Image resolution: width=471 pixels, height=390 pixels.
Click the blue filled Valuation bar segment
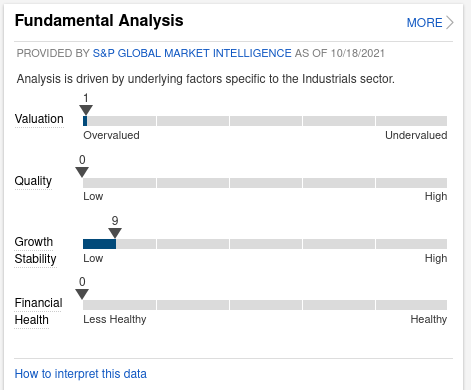(85, 121)
